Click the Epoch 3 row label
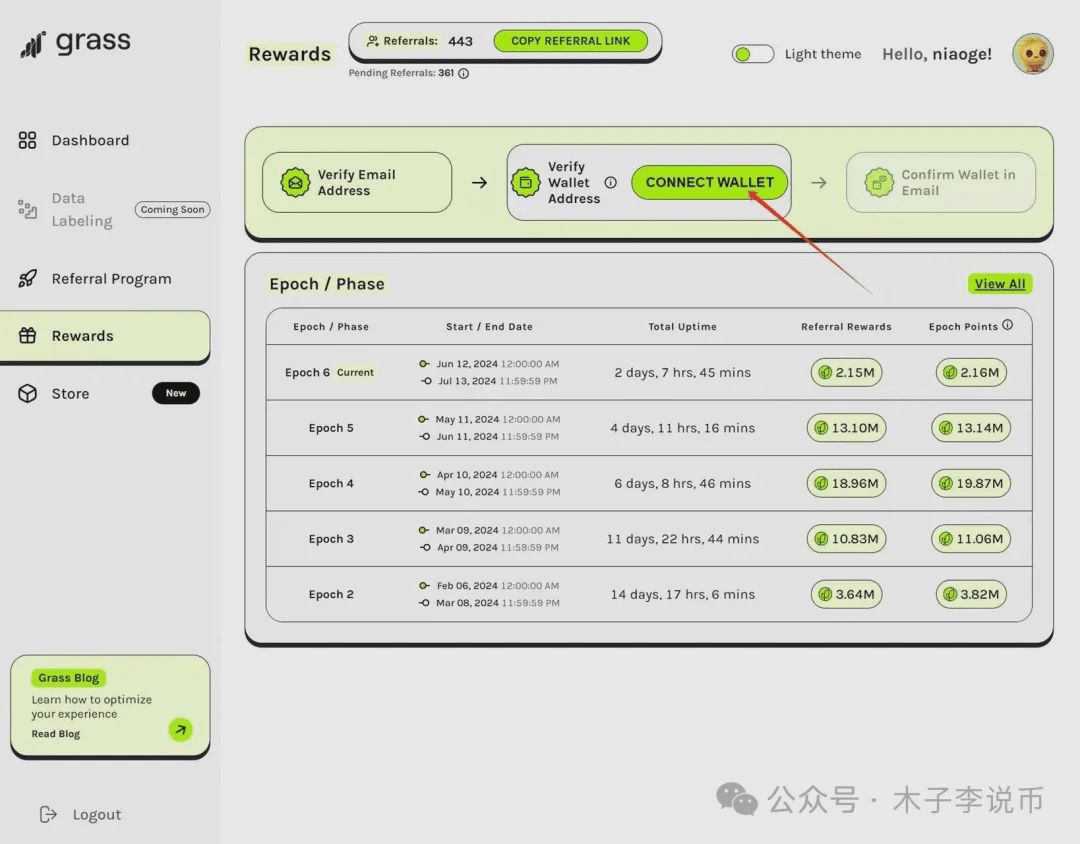 pyautogui.click(x=331, y=539)
